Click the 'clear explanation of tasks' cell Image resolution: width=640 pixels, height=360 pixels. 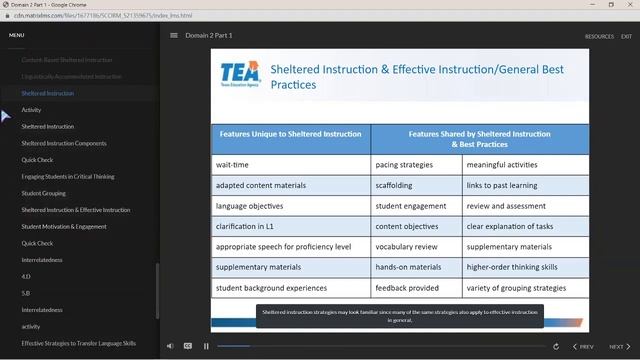[x=526, y=227]
